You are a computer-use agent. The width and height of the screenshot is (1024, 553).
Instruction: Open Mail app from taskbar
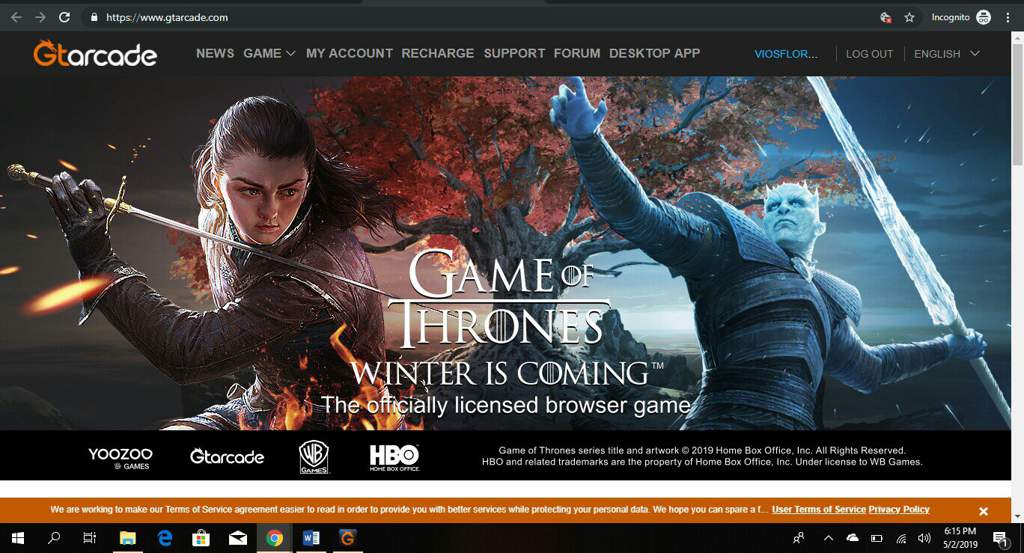(x=238, y=538)
